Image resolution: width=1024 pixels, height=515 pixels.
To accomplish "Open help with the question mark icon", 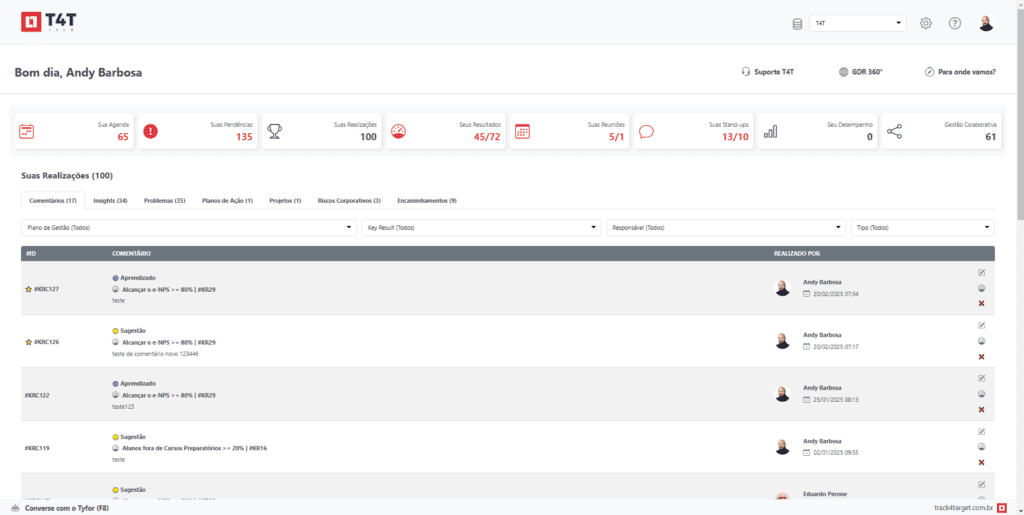I will pos(955,23).
